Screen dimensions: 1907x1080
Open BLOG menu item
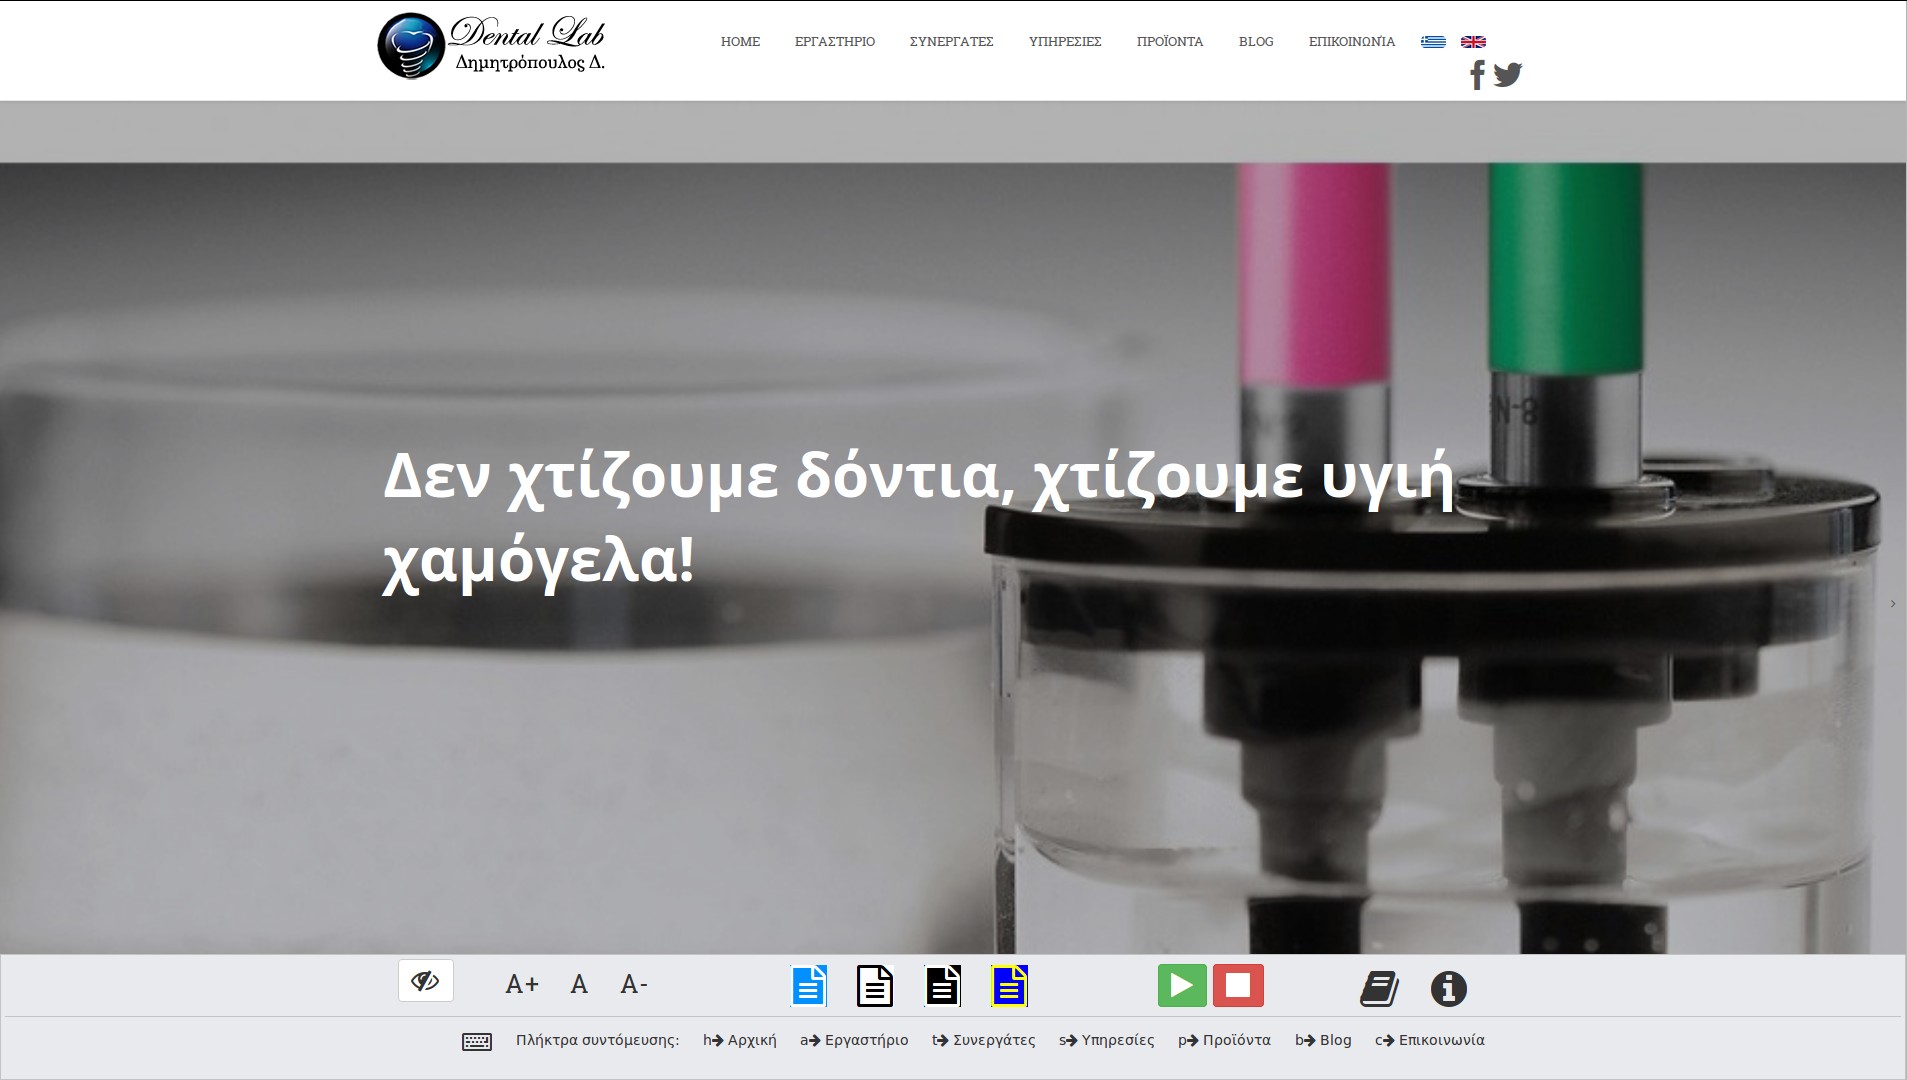pyautogui.click(x=1256, y=42)
